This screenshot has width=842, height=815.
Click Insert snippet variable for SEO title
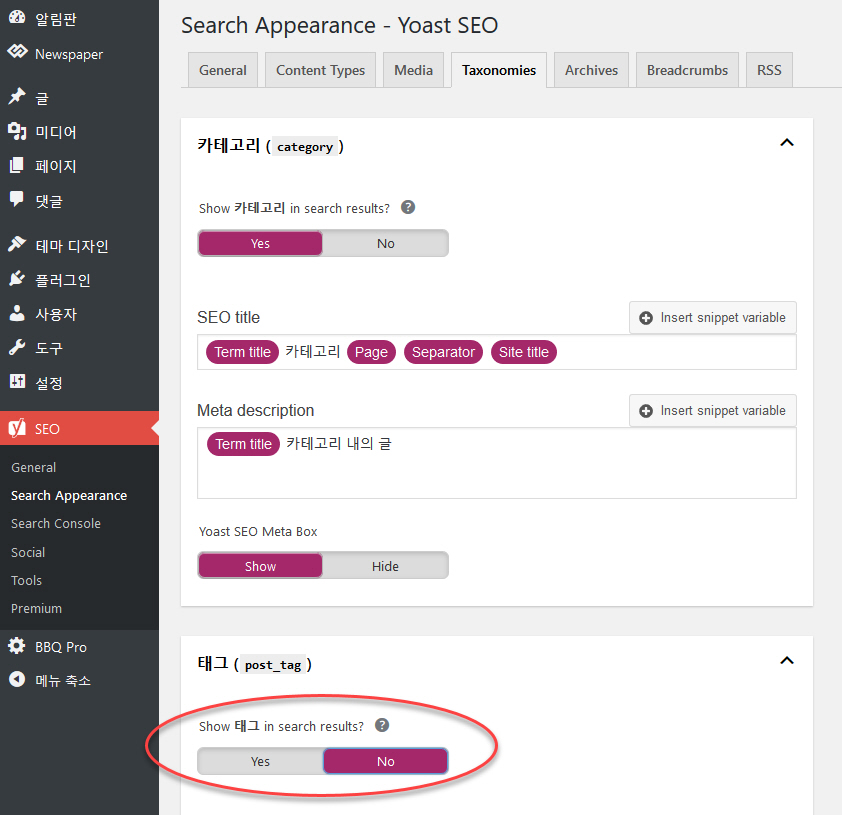click(713, 318)
